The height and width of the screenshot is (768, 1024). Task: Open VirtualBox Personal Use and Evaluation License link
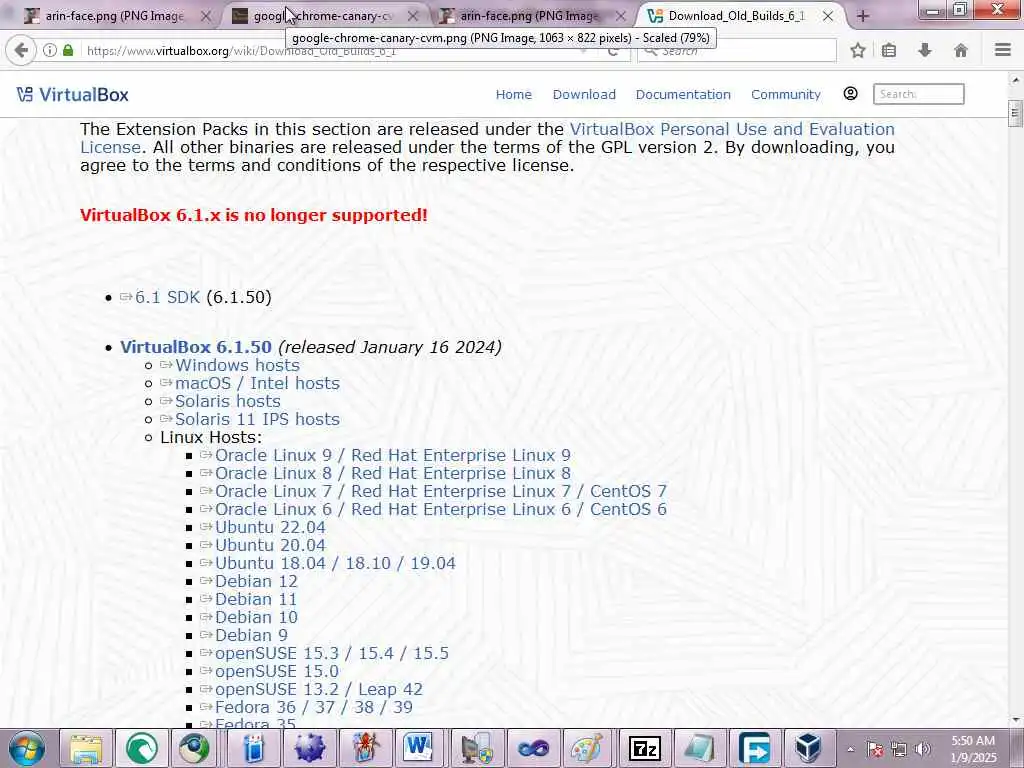coord(487,138)
